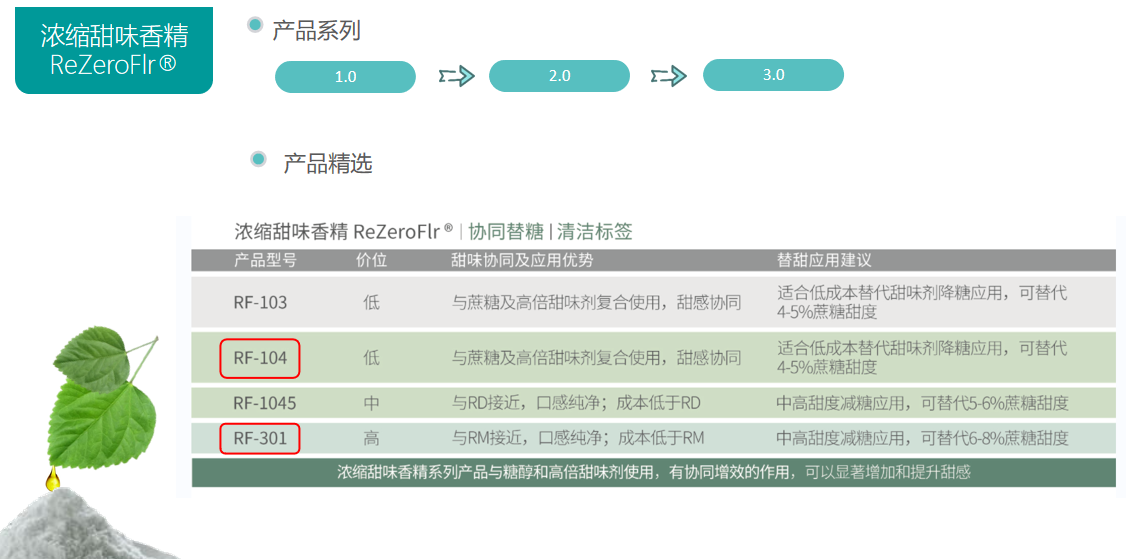Click the red-outlined RF-301 model cell
Image resolution: width=1134 pixels, height=559 pixels.
(x=260, y=438)
